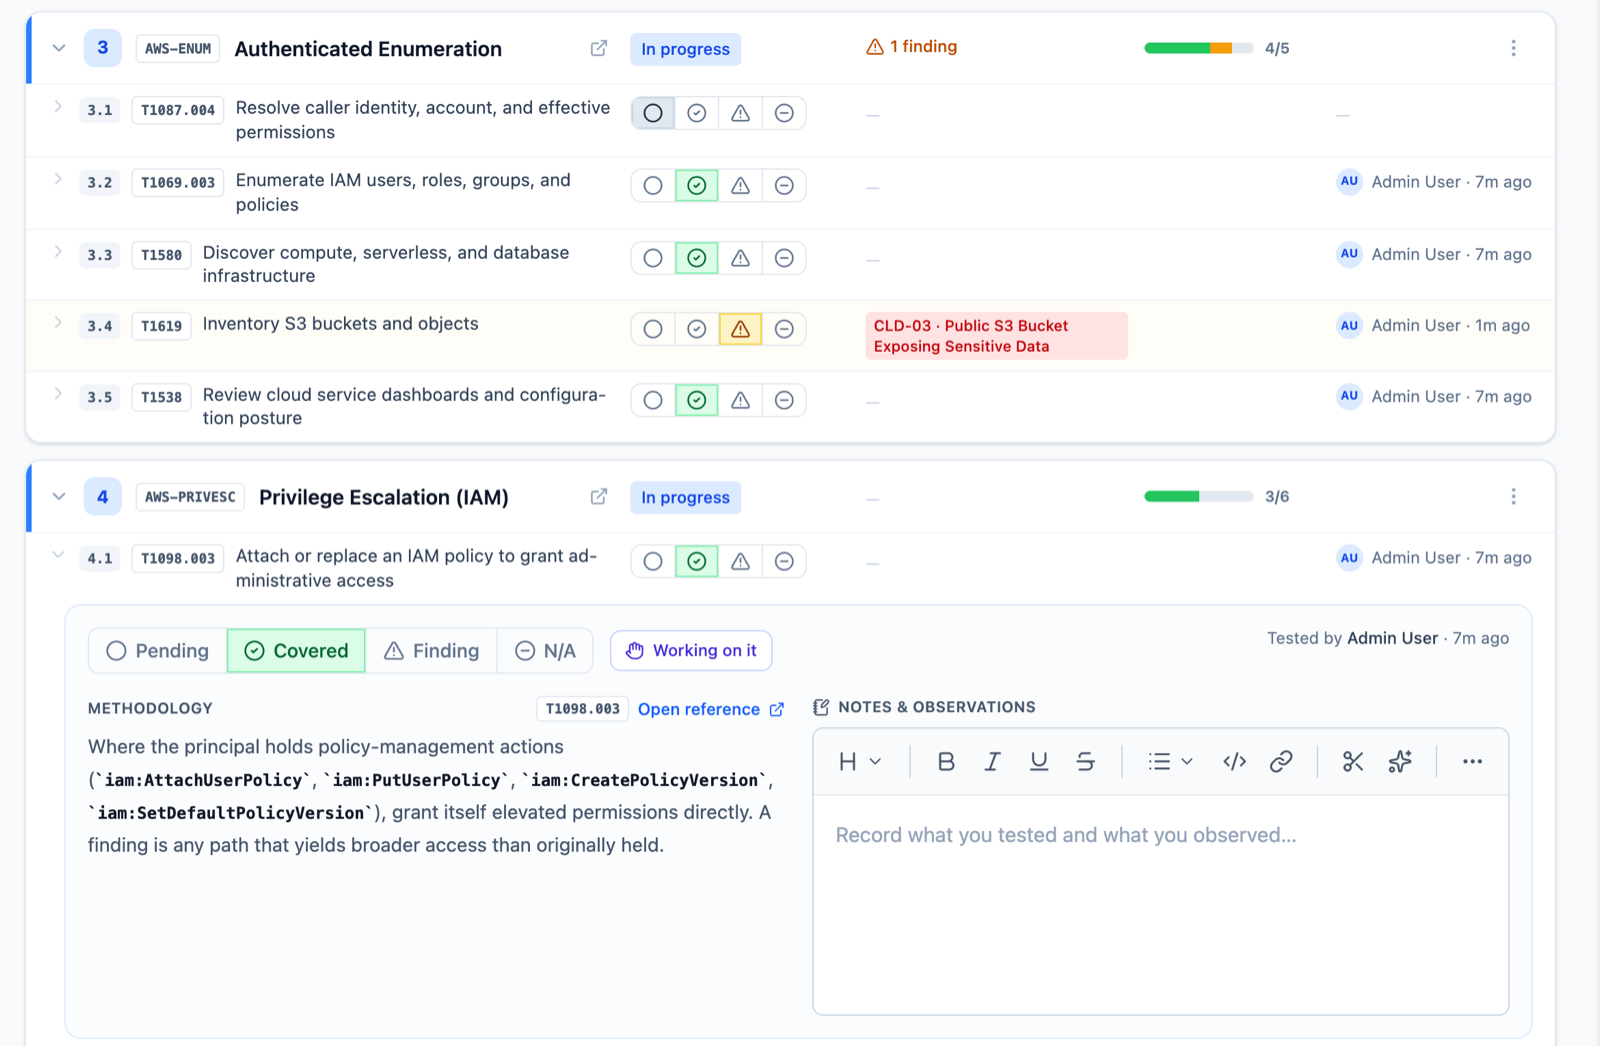Viewport: 1600px width, 1046px height.
Task: Open more editor options ellipsis
Action: pos(1472,762)
